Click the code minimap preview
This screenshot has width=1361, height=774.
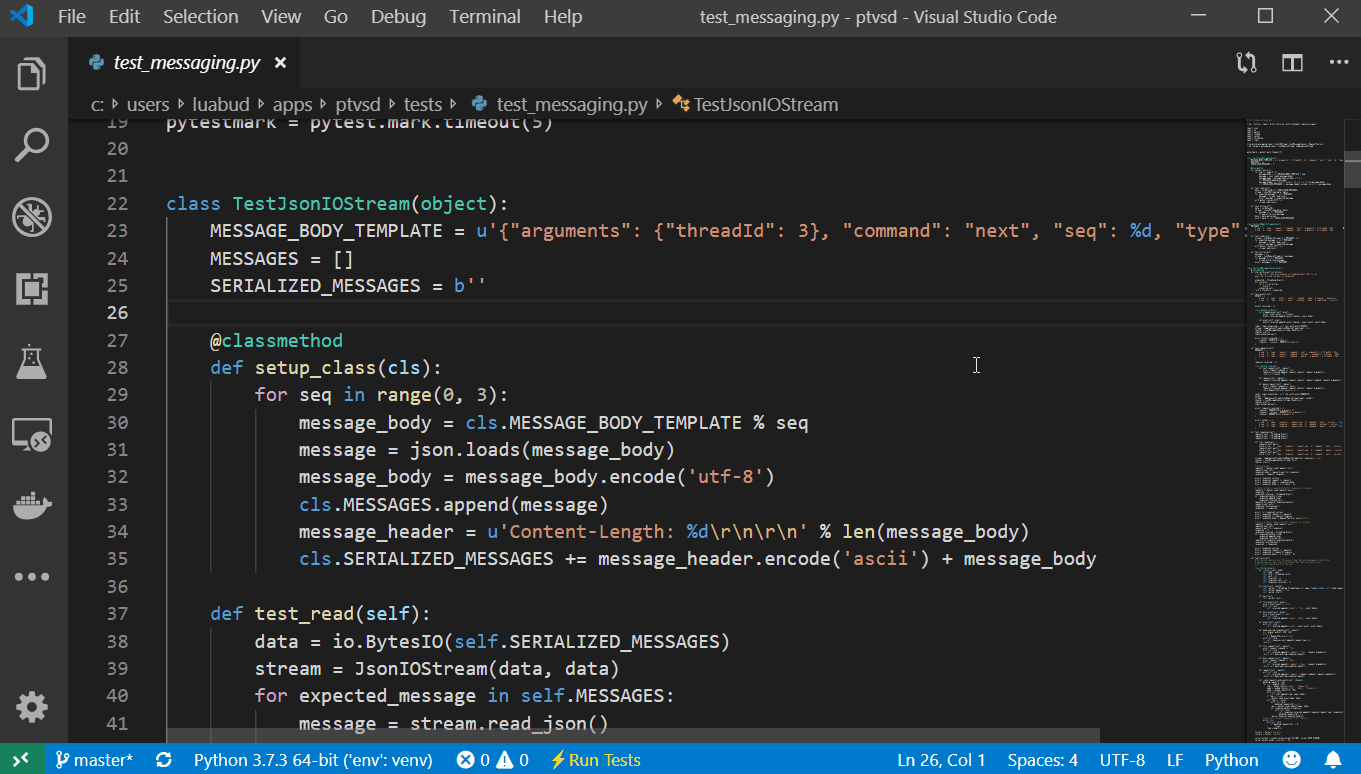[1294, 430]
